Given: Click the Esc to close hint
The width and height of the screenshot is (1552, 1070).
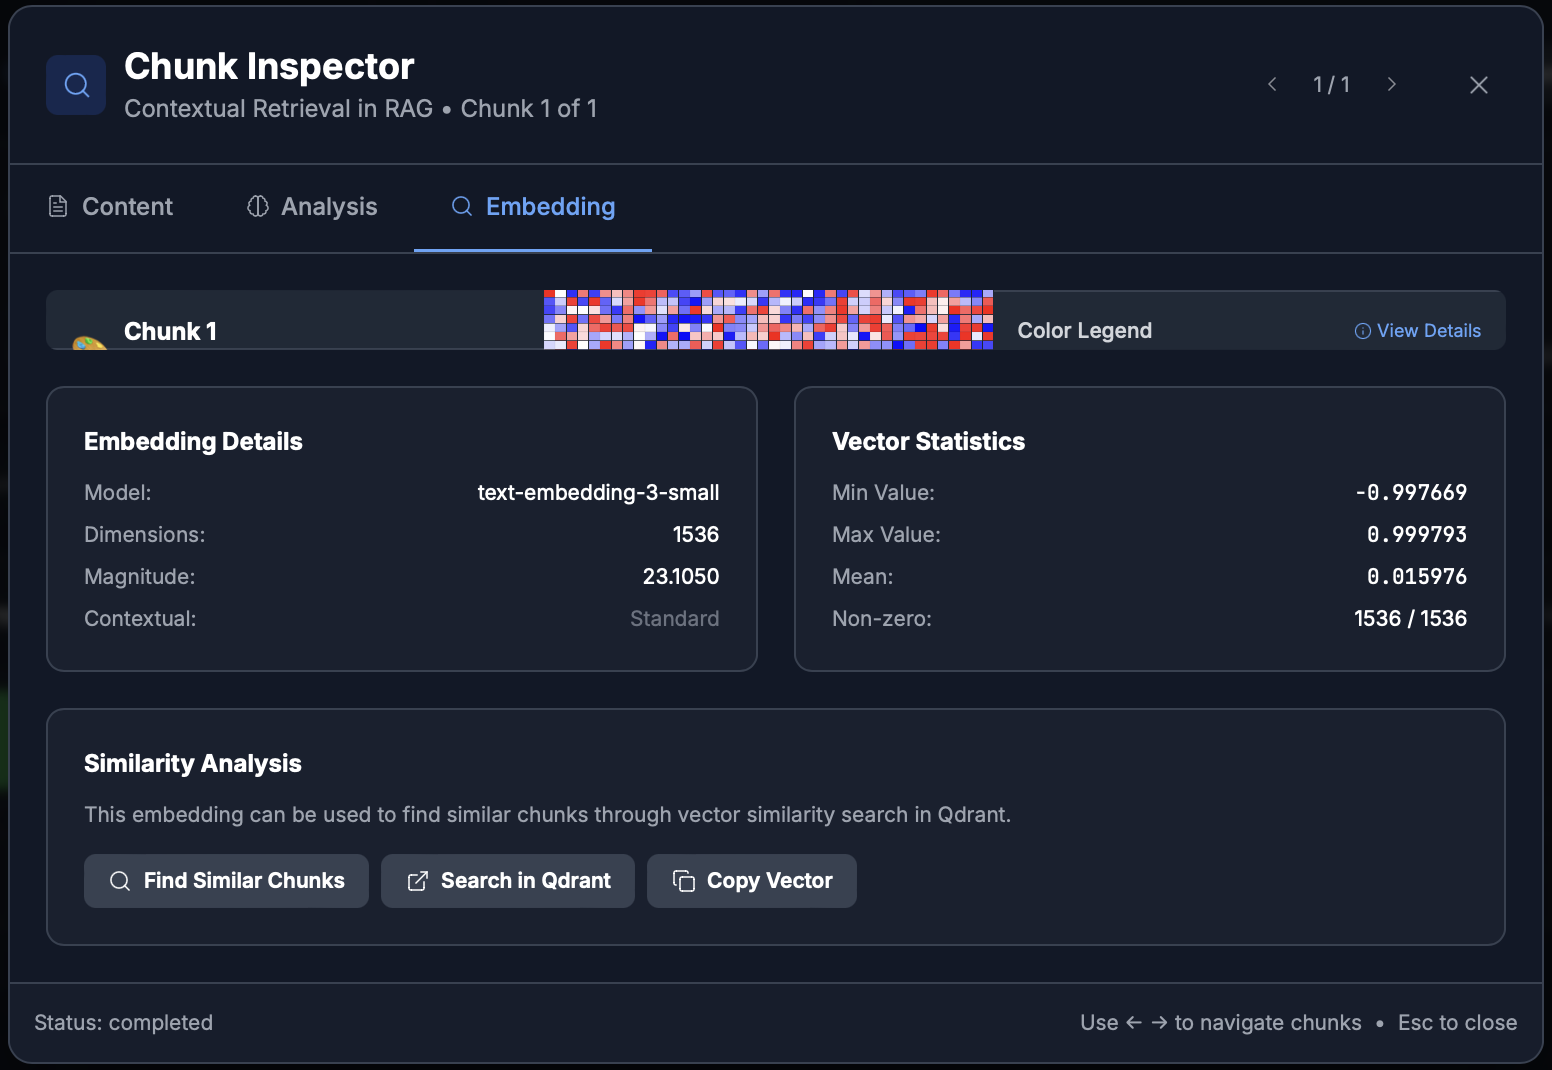Looking at the screenshot, I should click(x=1457, y=1022).
